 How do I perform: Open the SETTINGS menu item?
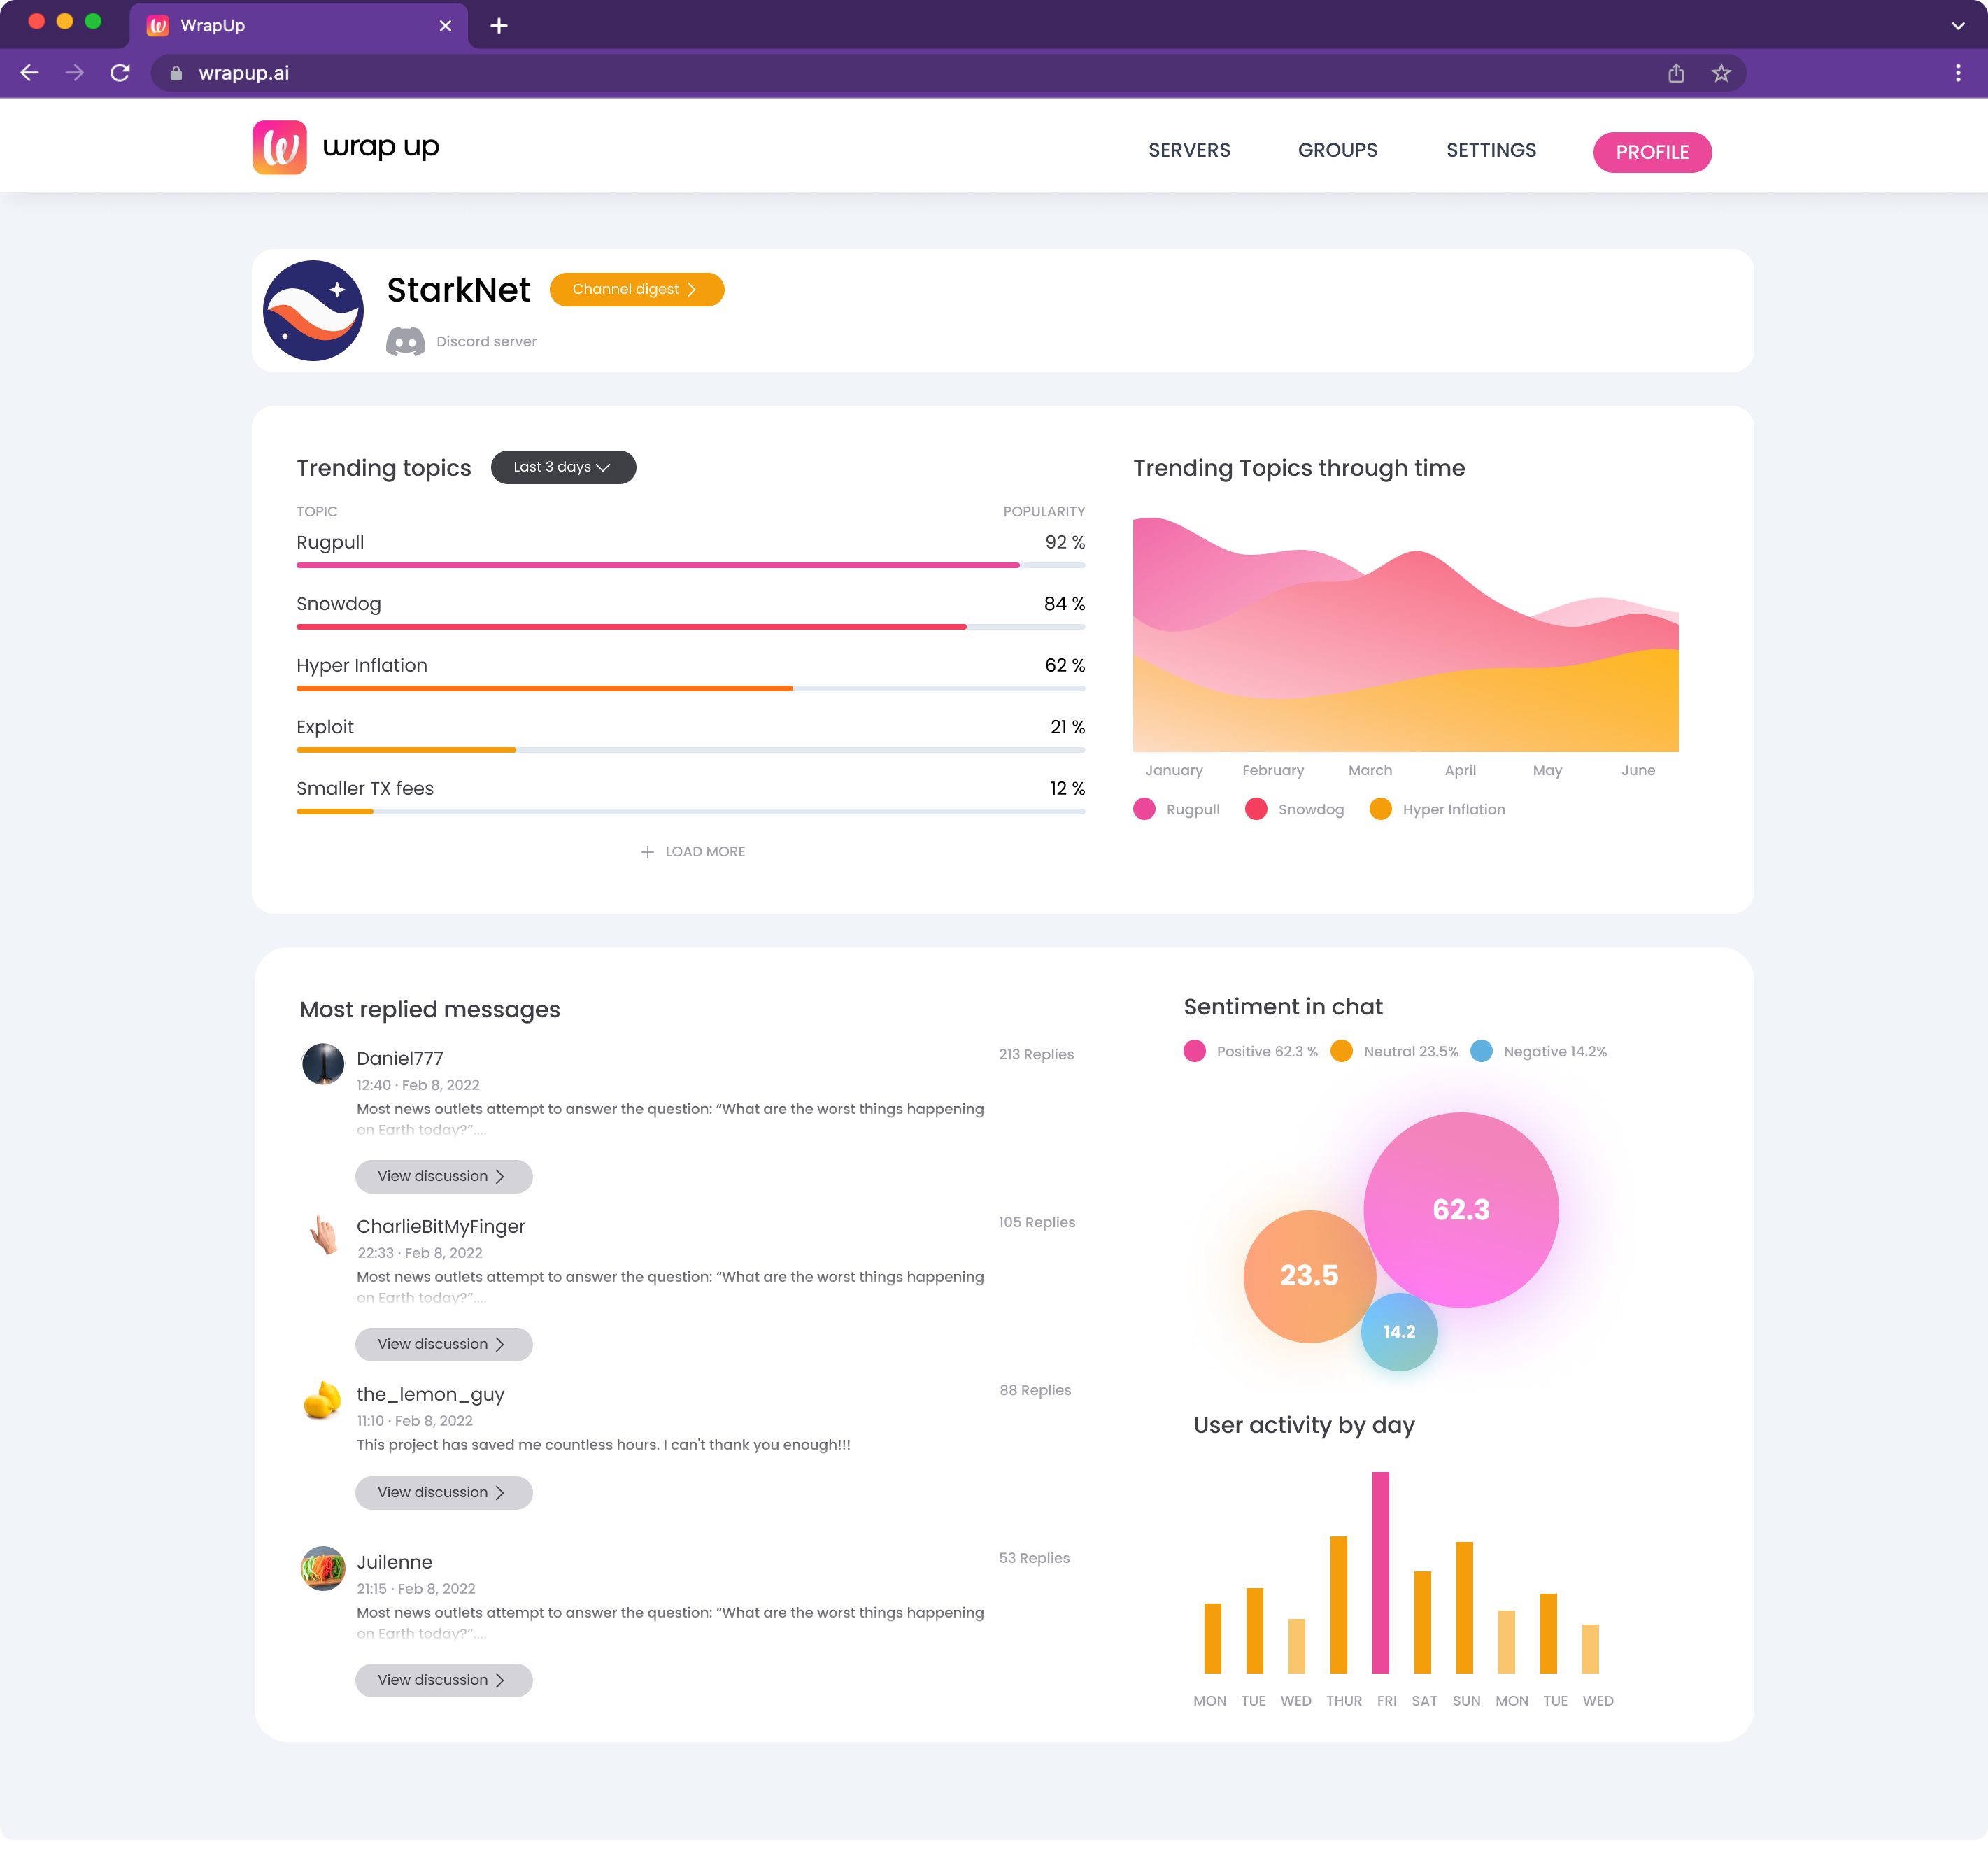point(1491,151)
